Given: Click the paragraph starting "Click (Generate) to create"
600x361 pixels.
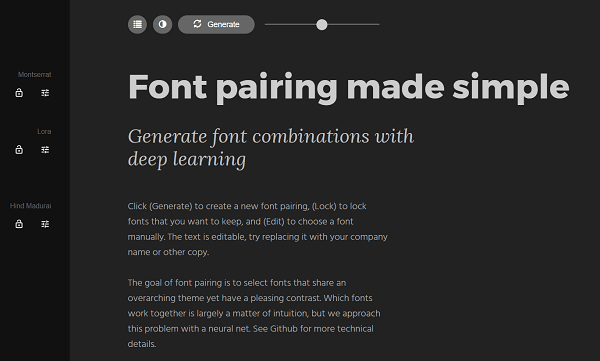Looking at the screenshot, I should point(258,229).
